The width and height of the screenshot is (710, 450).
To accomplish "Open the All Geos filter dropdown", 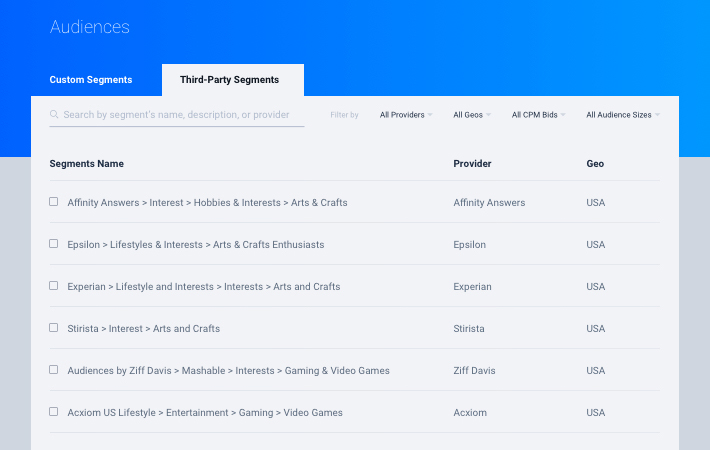I will [x=472, y=115].
